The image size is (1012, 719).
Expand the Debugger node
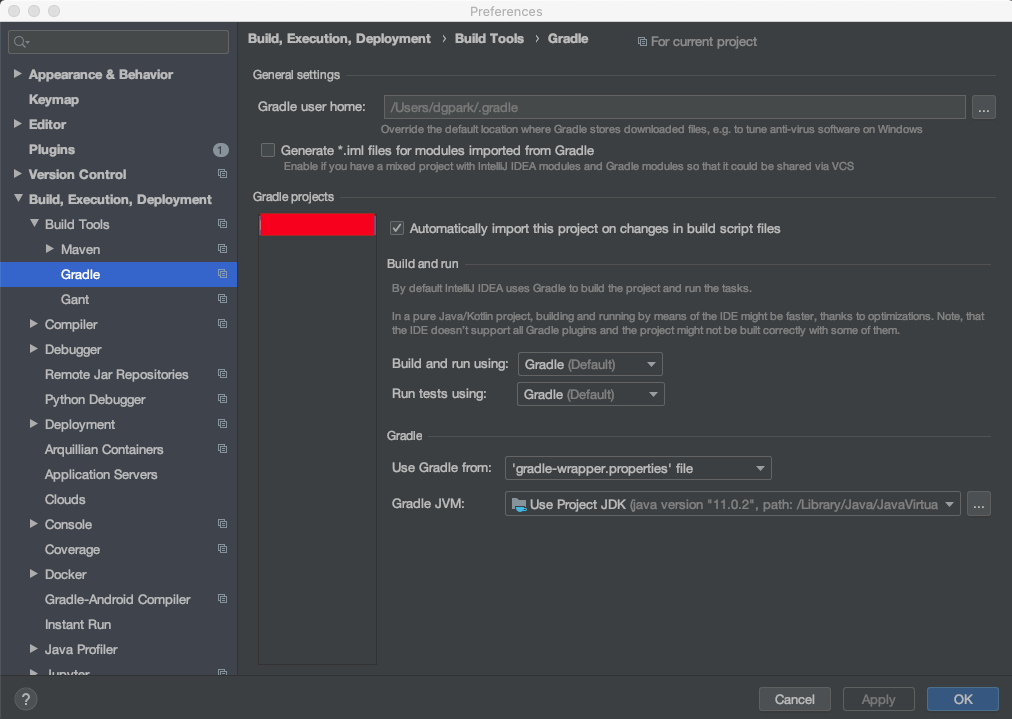[34, 349]
